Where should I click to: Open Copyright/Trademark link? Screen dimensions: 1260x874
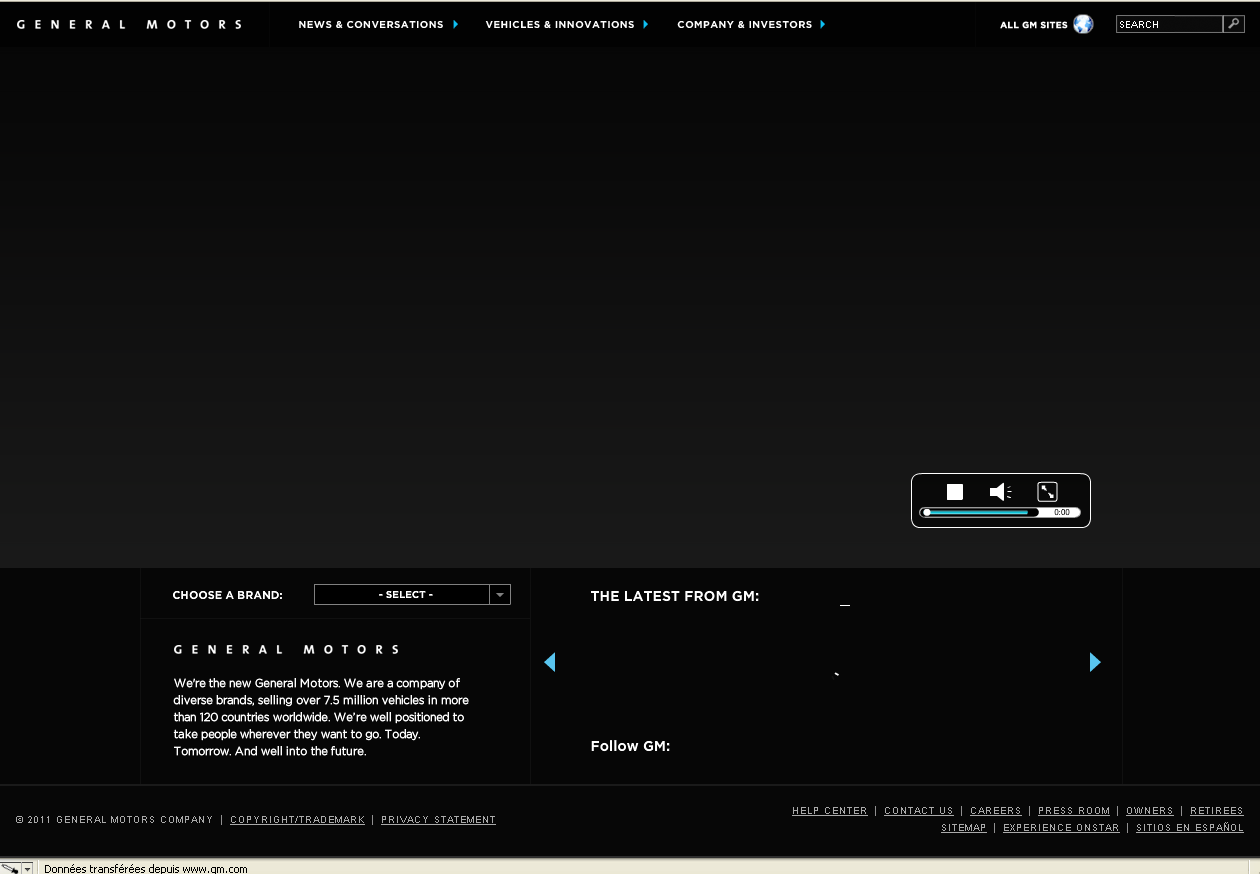[297, 820]
